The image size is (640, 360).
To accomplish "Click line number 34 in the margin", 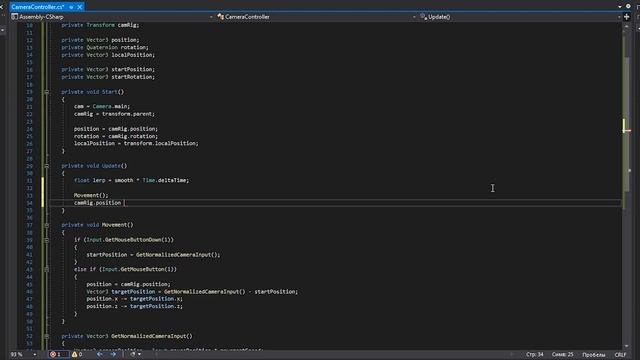I will pyautogui.click(x=29, y=203).
